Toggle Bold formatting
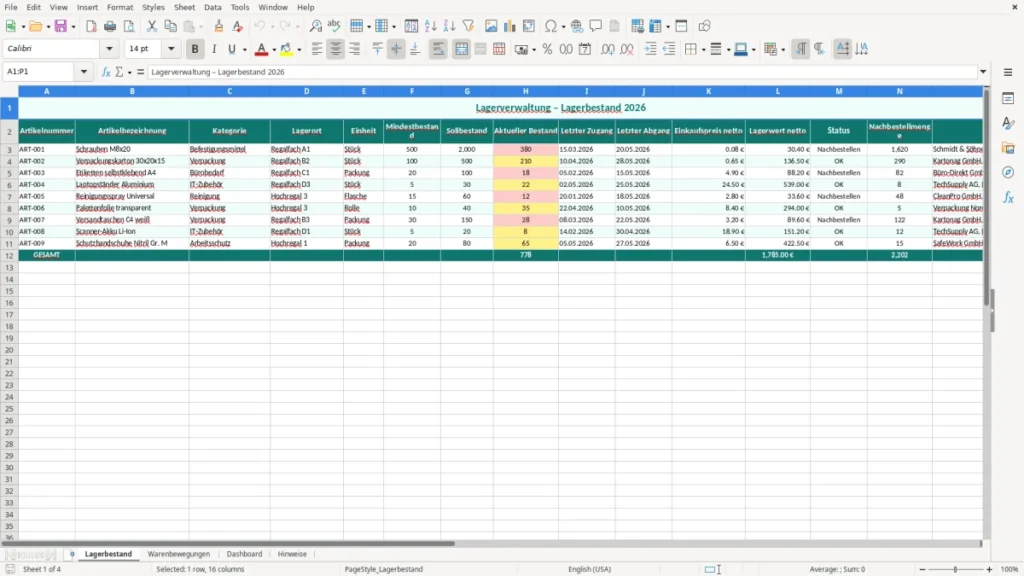 [195, 49]
